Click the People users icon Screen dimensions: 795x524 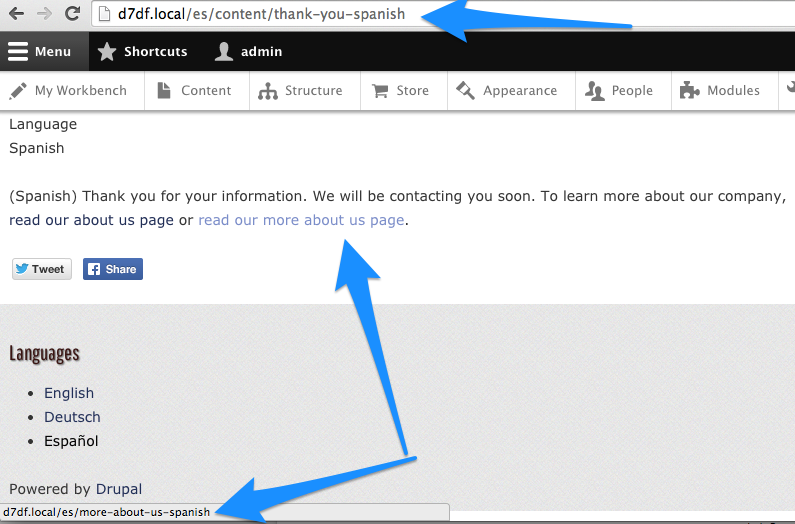[x=595, y=91]
